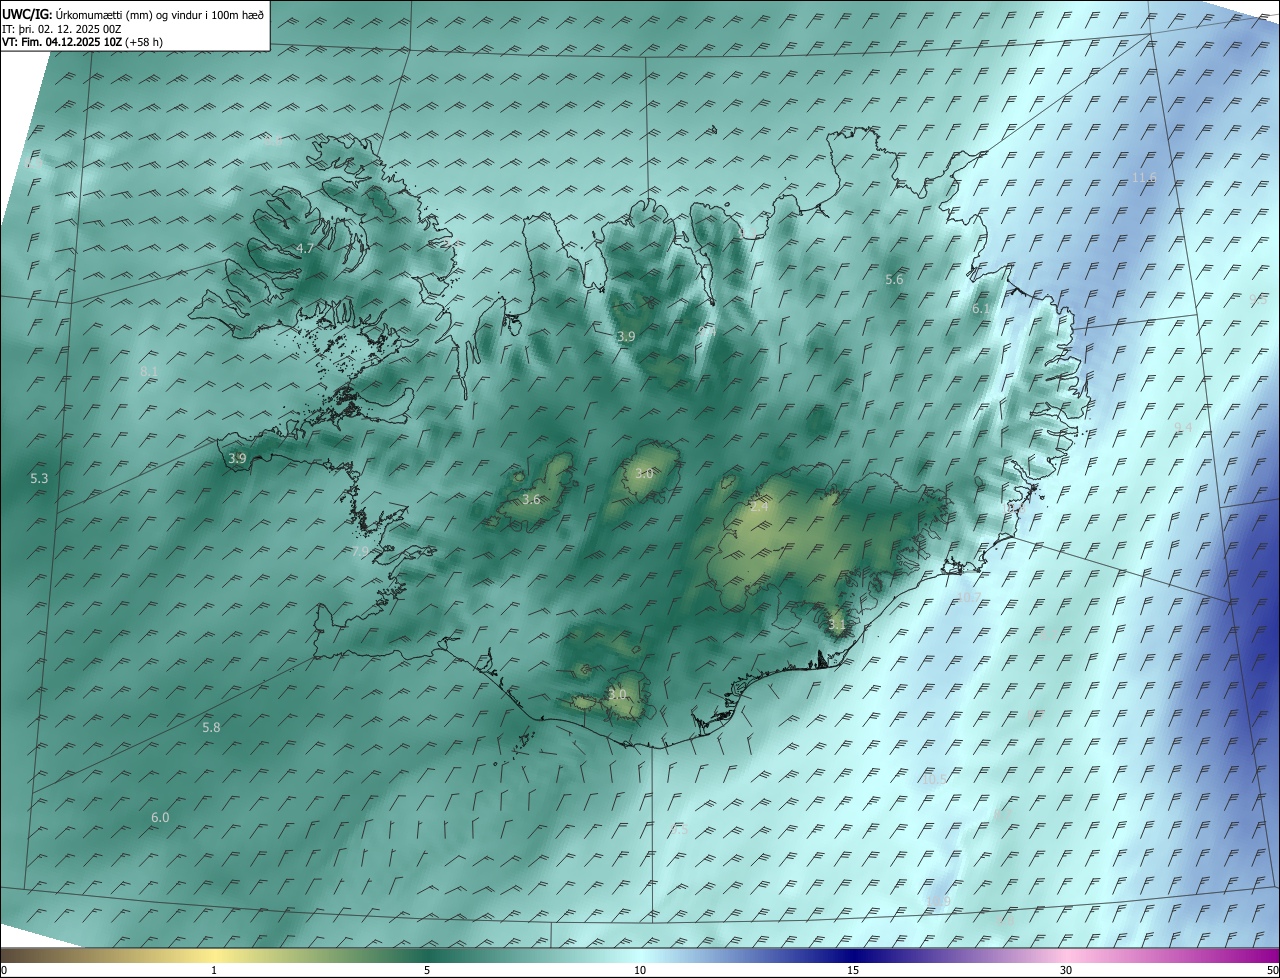
Task: Click the 0 tick on the color scale
Action: (4, 970)
